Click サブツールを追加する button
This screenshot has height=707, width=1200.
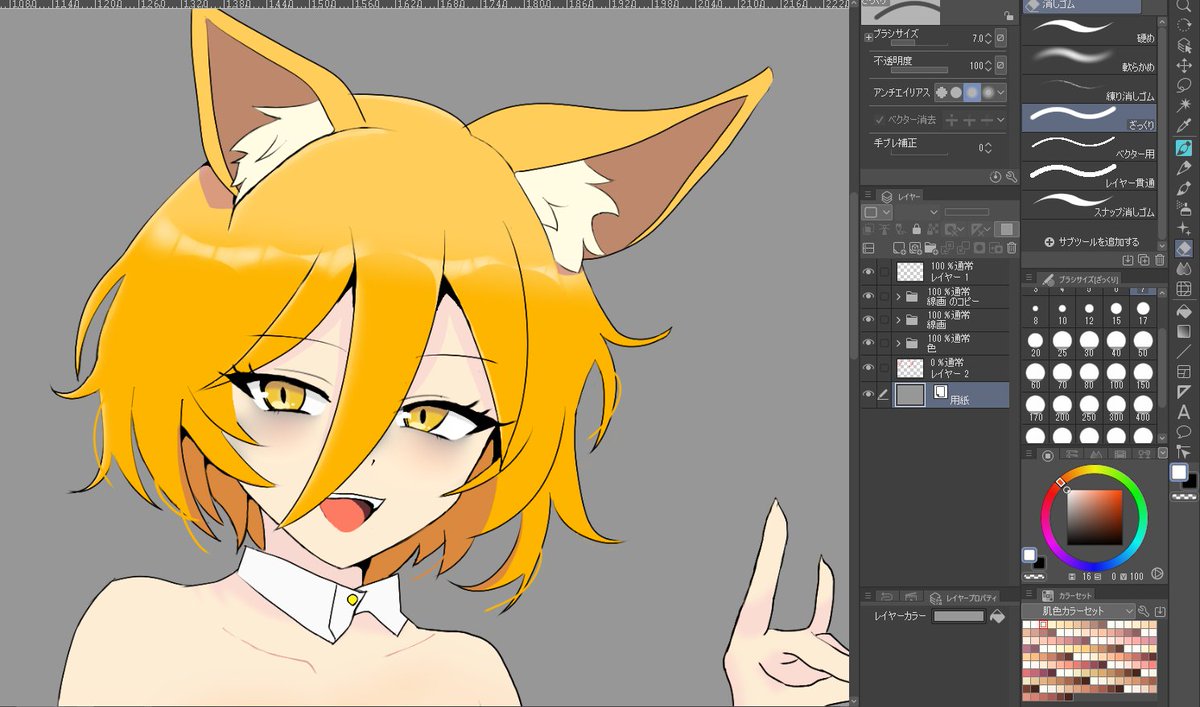click(1091, 242)
